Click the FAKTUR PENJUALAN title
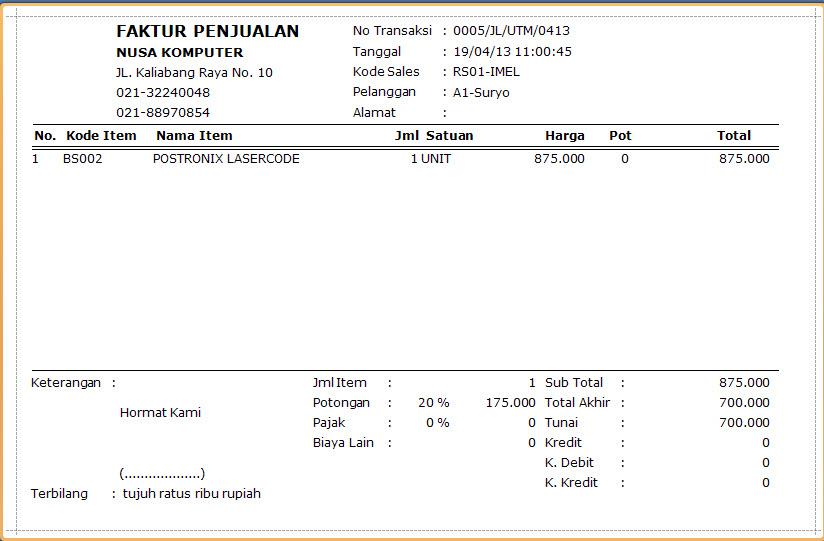The width and height of the screenshot is (824, 541). 208,32
